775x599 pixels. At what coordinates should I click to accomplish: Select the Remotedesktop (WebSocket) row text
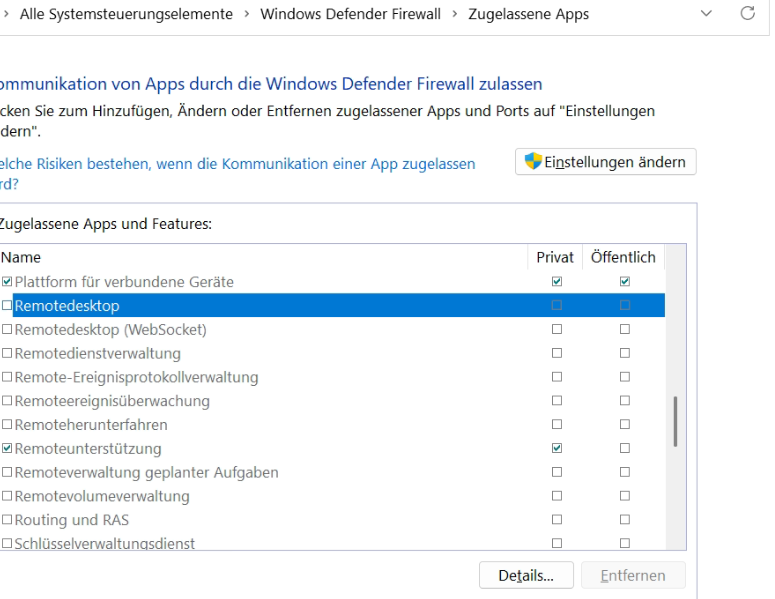click(111, 330)
